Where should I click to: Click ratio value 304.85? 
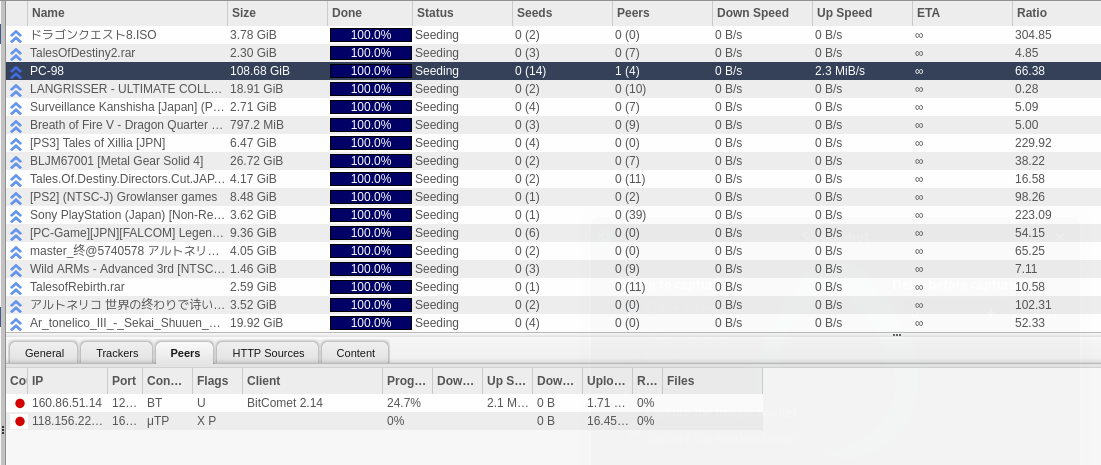pos(1033,35)
